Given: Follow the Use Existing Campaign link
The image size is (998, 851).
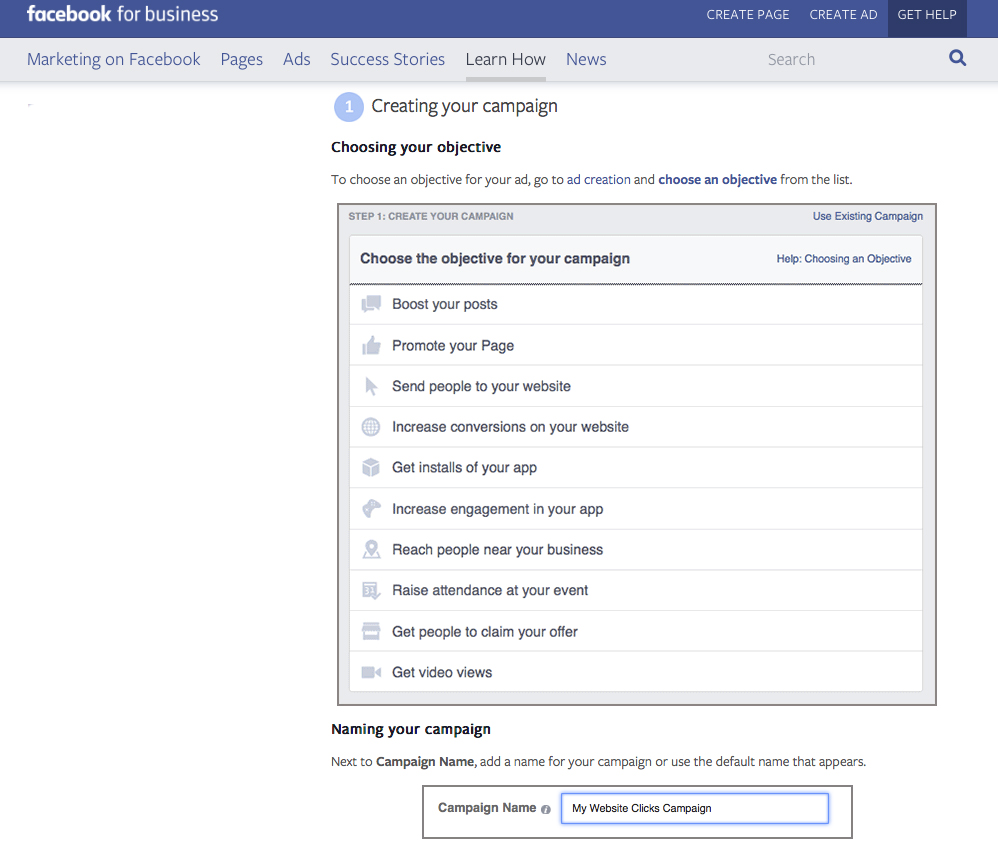Looking at the screenshot, I should click(867, 216).
